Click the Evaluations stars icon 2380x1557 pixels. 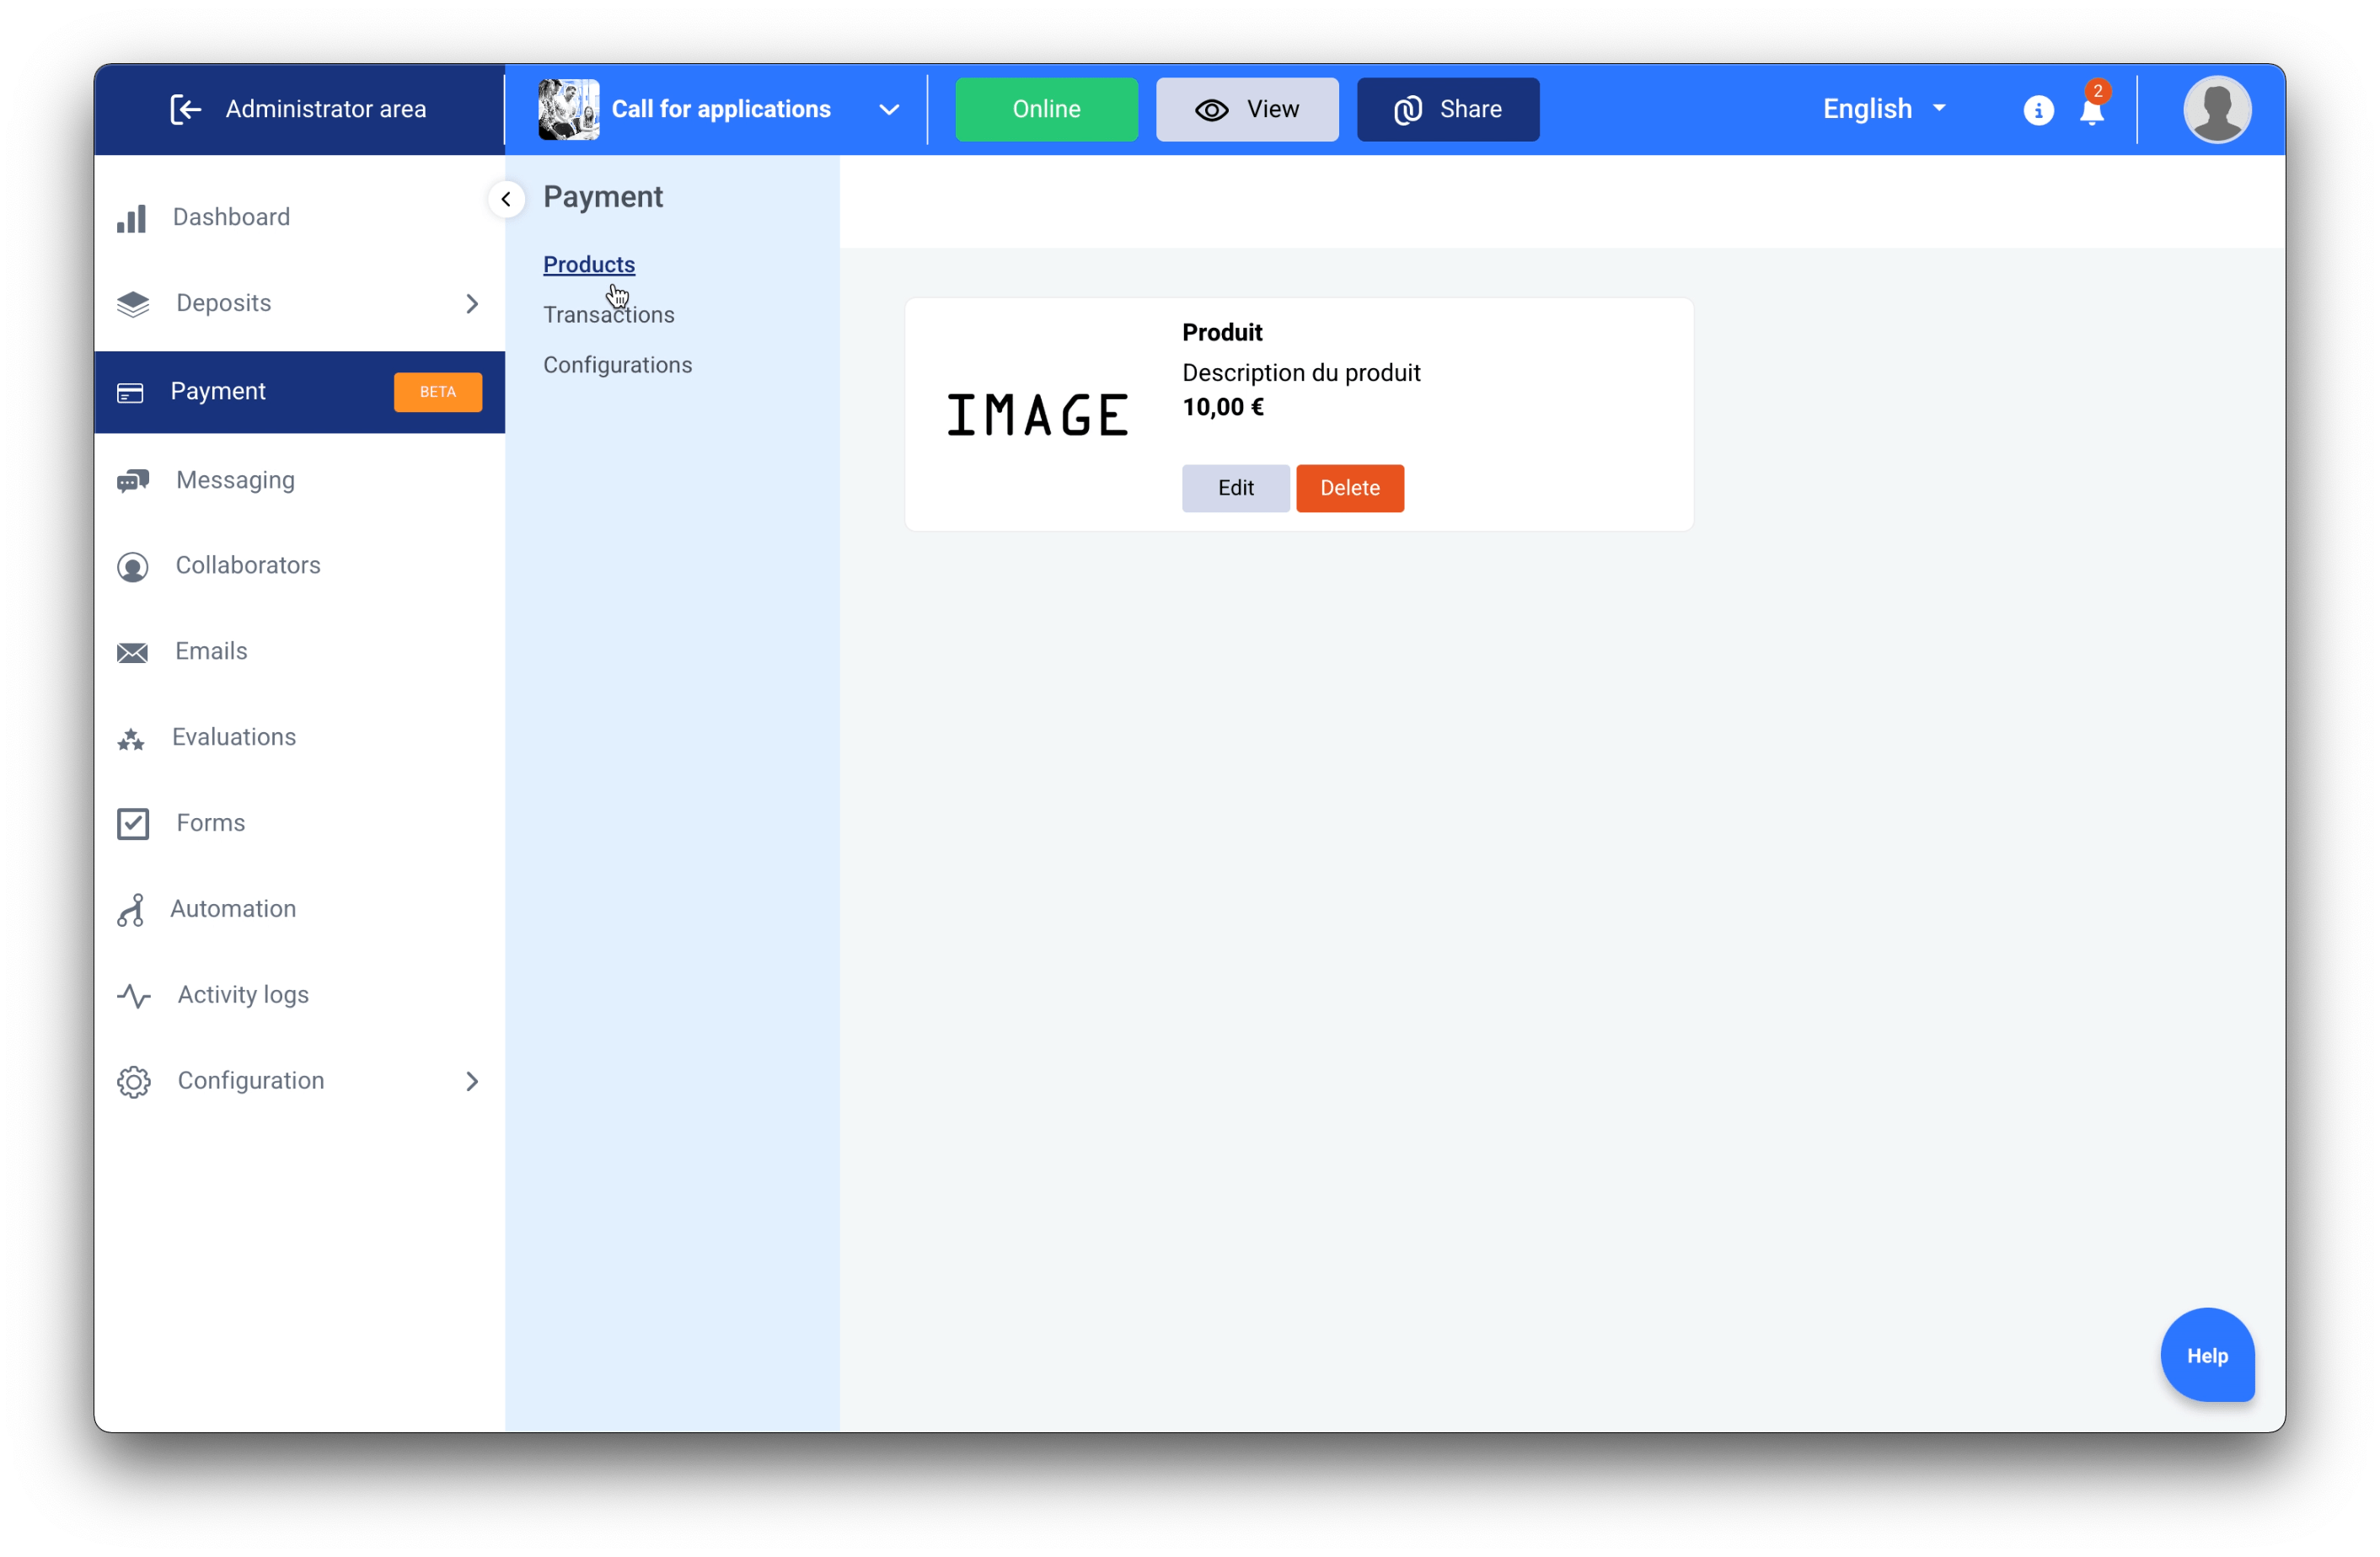click(x=131, y=739)
